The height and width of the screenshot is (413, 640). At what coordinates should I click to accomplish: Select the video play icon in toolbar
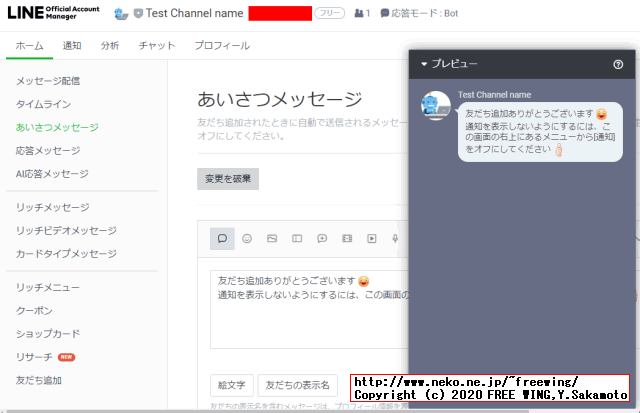point(372,238)
